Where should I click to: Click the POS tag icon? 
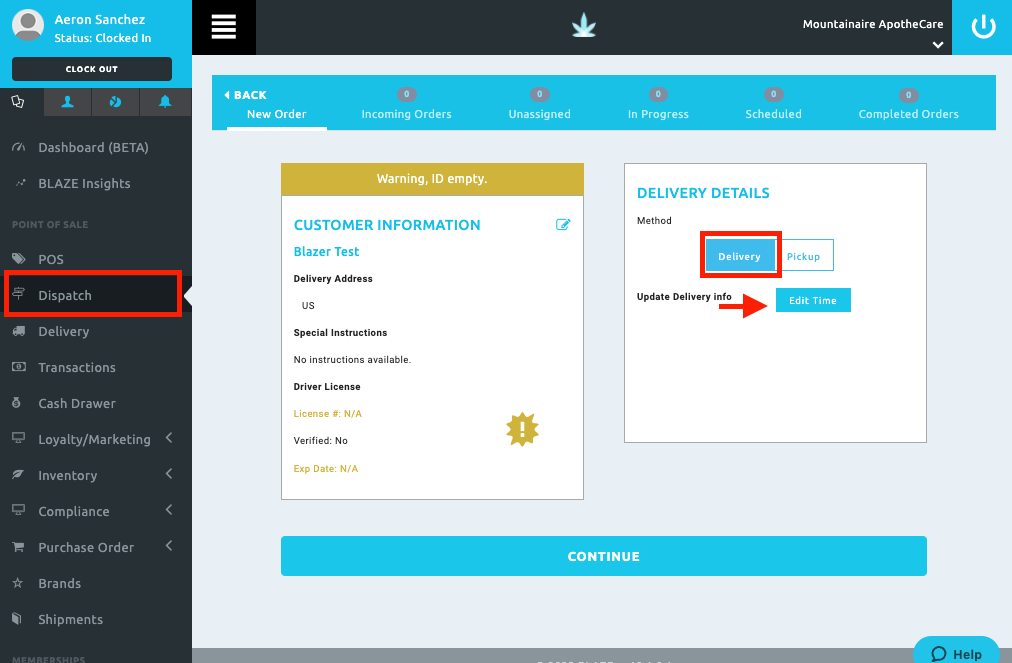click(x=19, y=259)
